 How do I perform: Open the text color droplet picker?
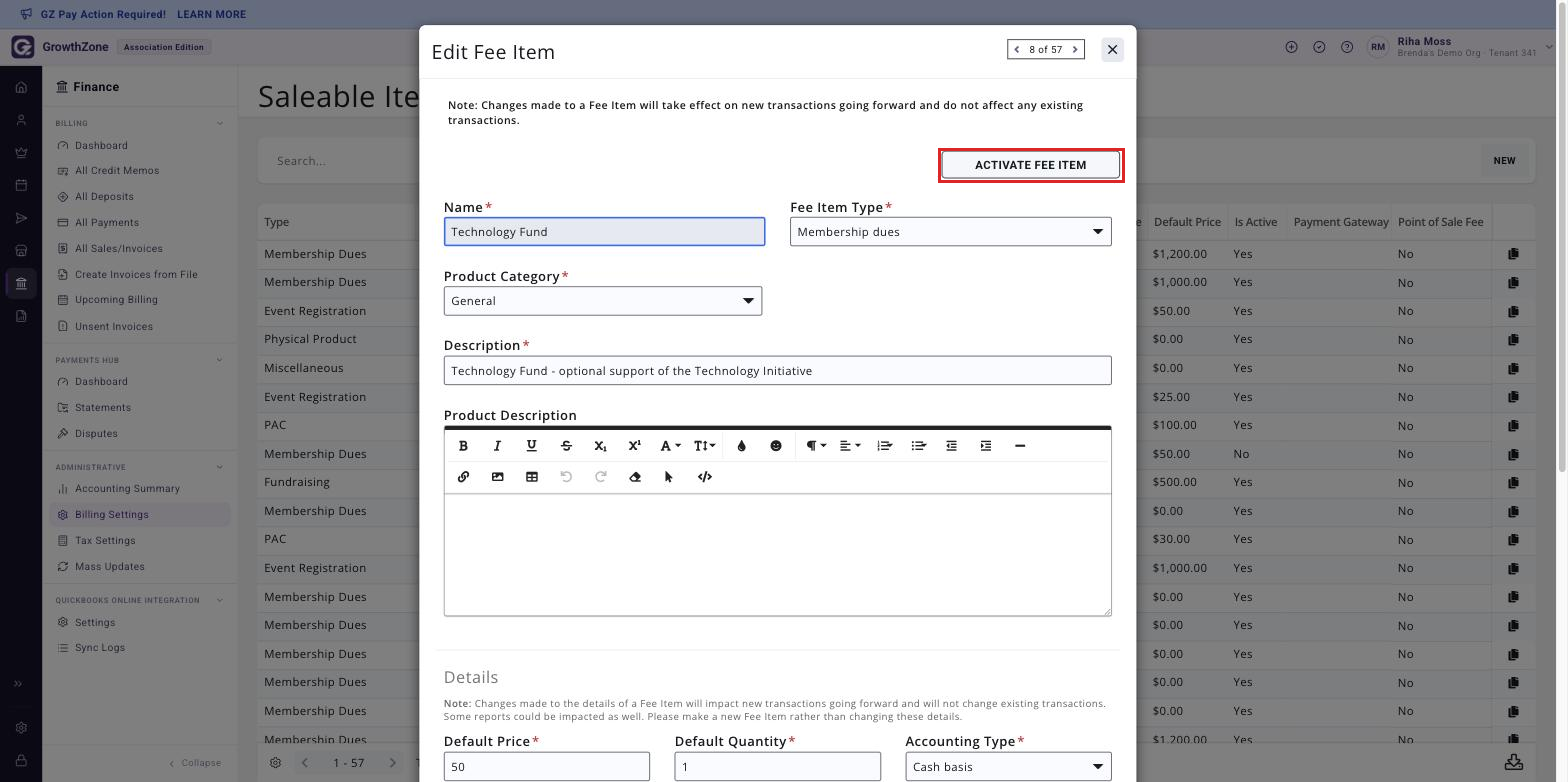click(x=741, y=446)
